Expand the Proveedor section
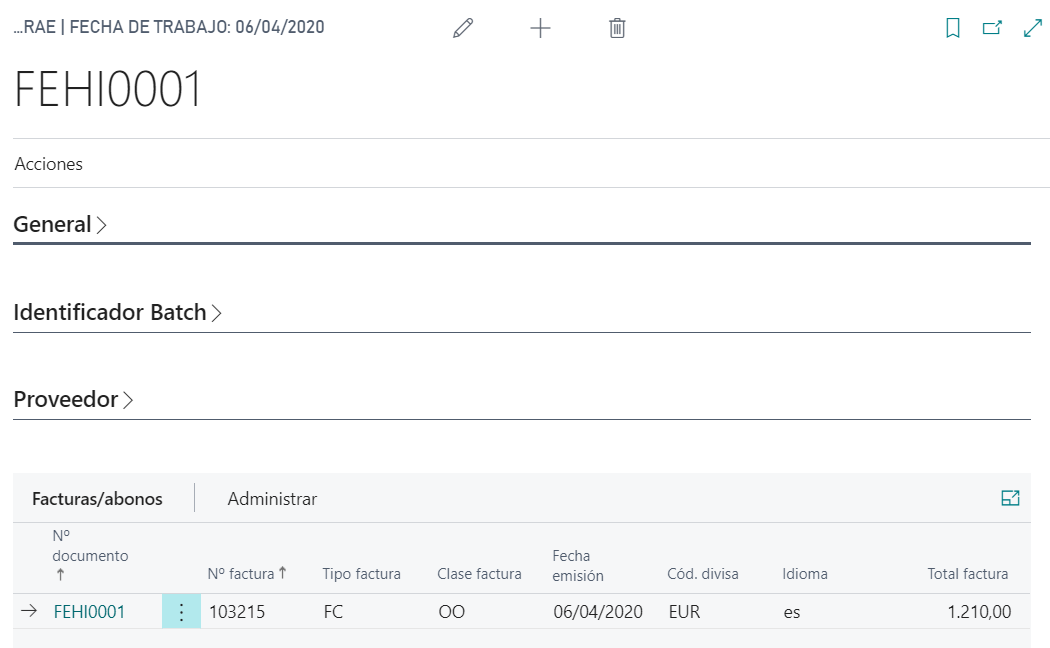Screen dimensions: 1050x648 coord(73,398)
